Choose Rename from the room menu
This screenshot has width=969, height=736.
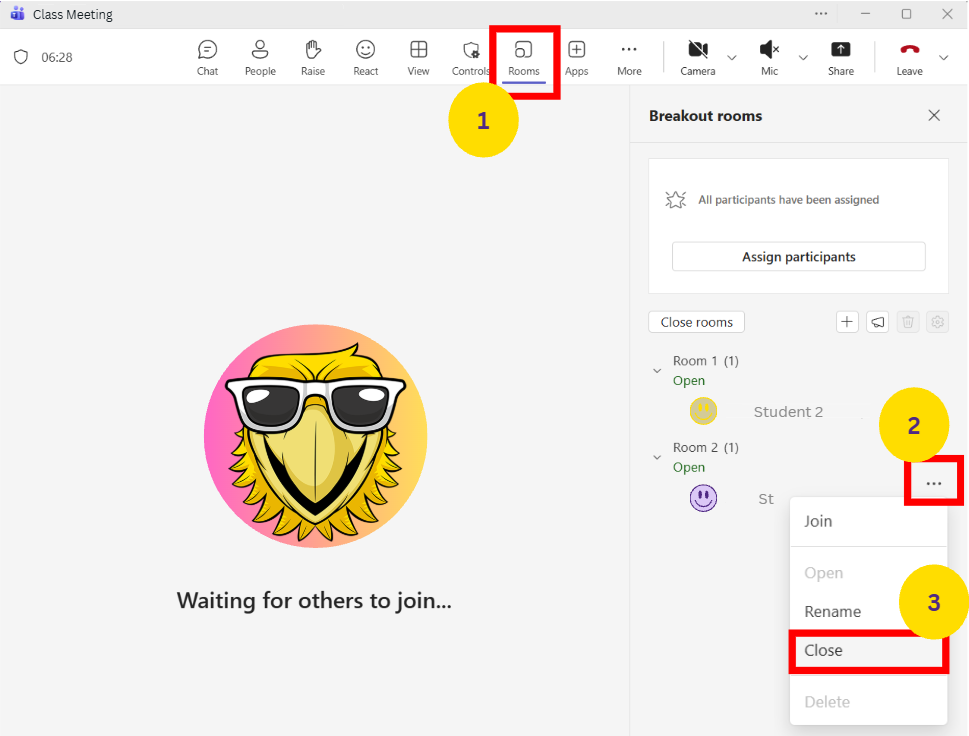click(x=832, y=611)
